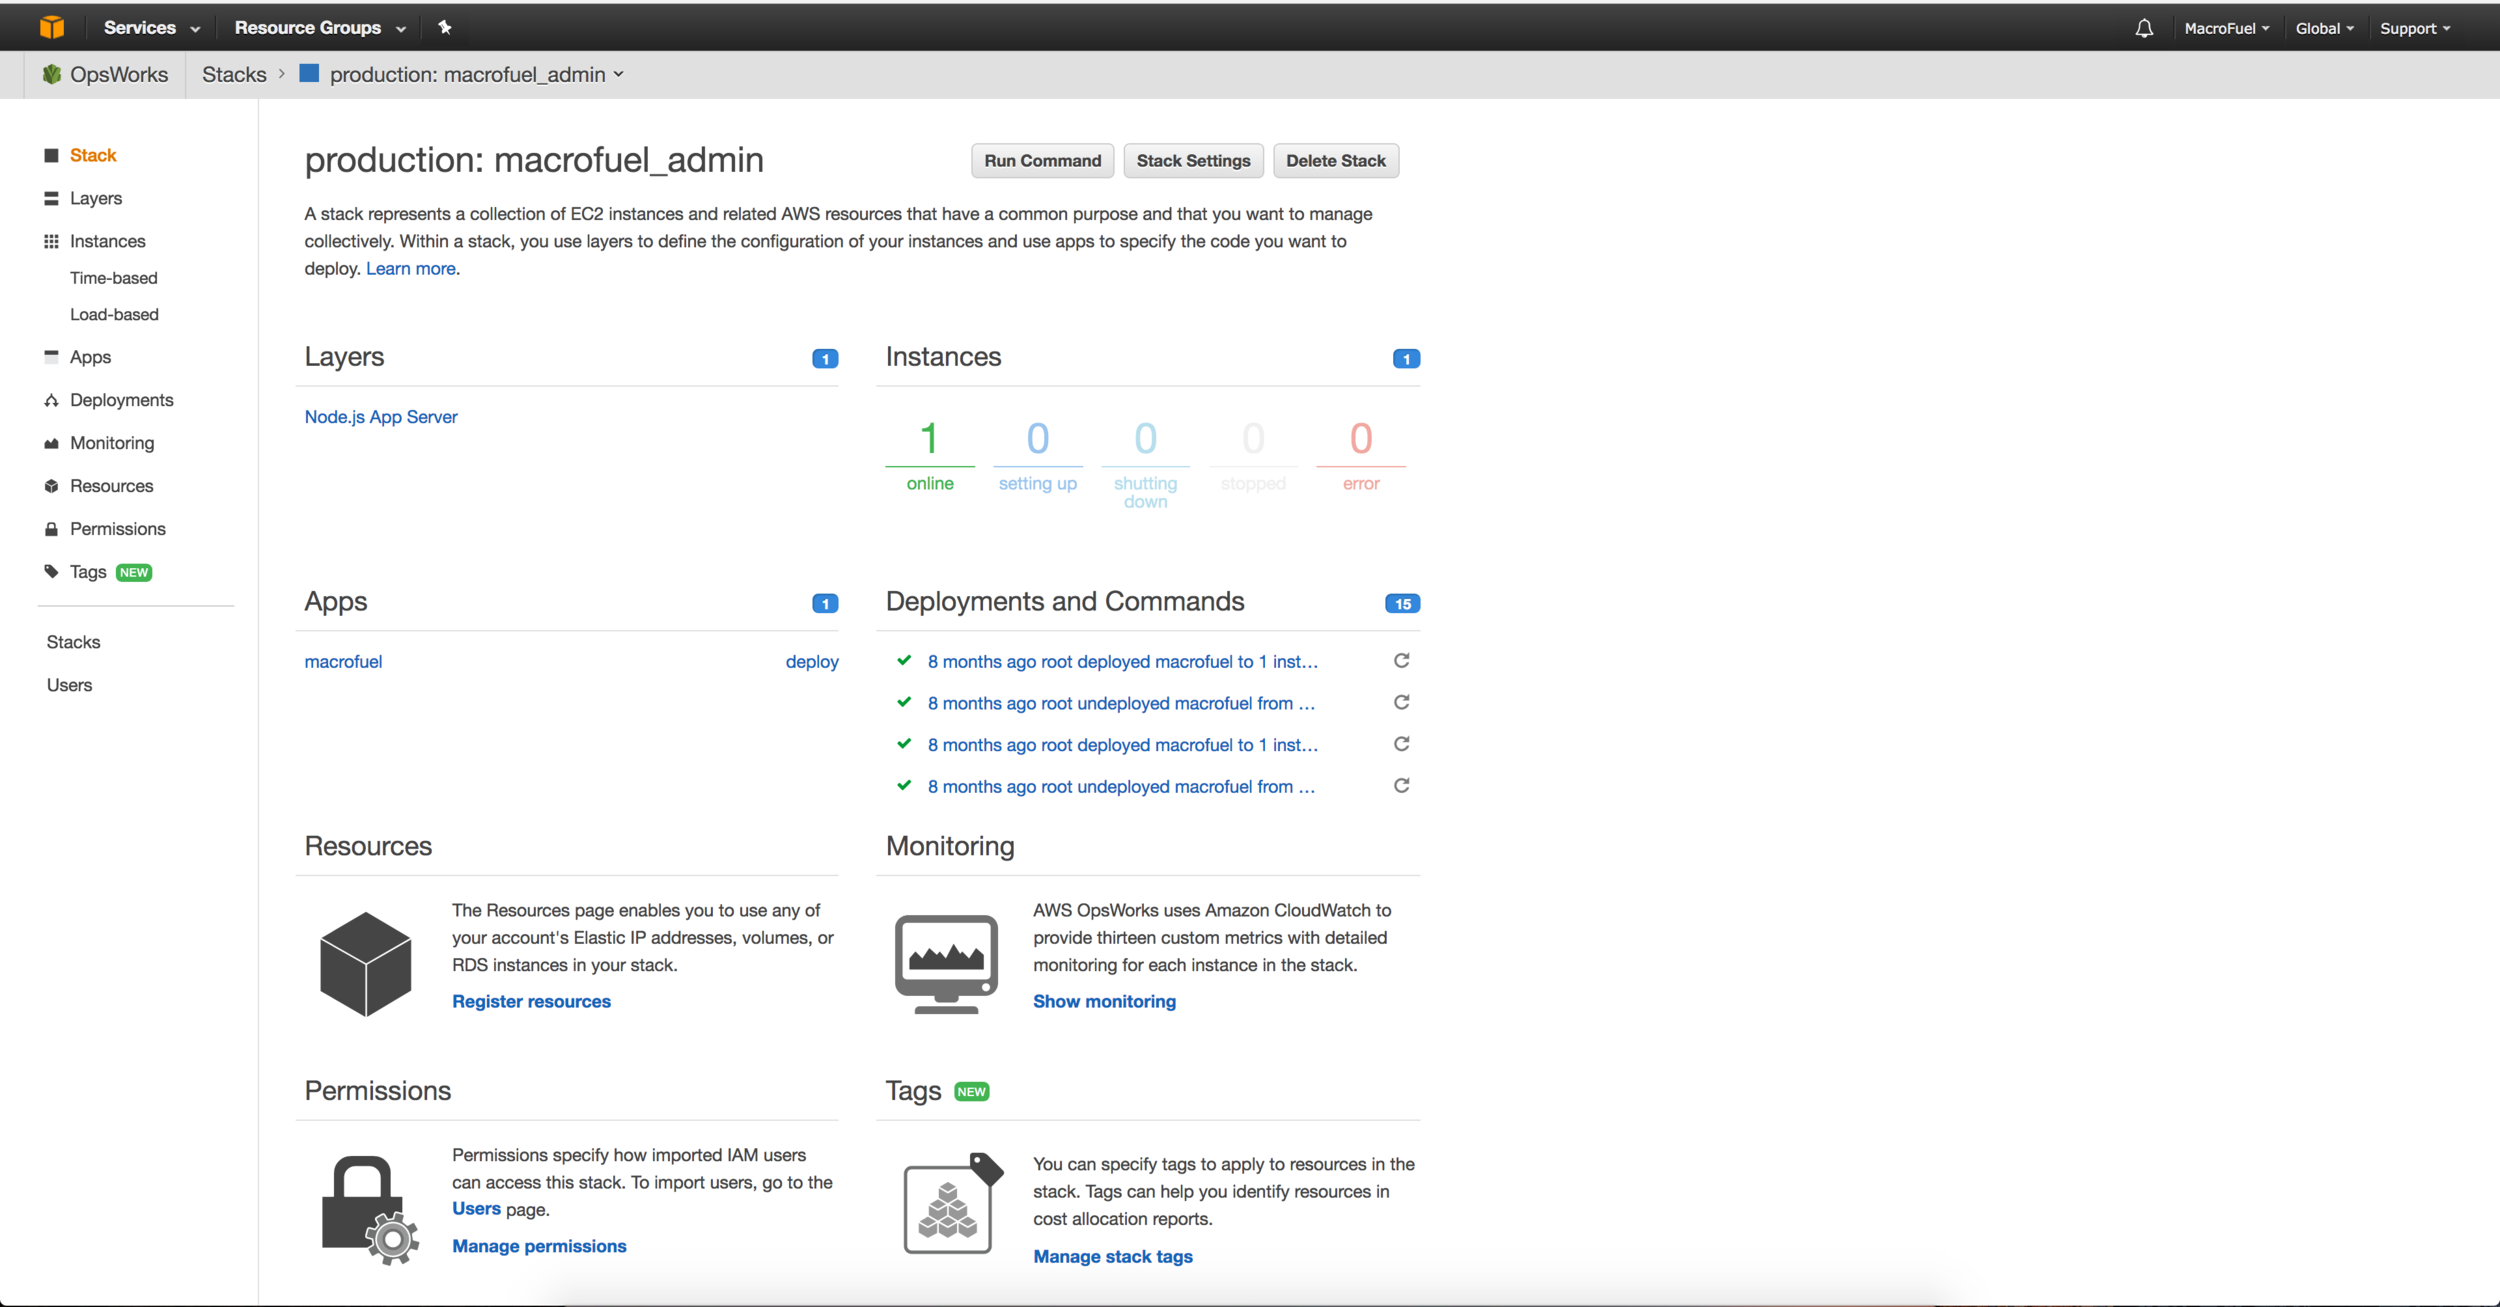Screen dimensions: 2500x1307
Task: Click deploy next to macrofuel app
Action: pyautogui.click(x=812, y=662)
